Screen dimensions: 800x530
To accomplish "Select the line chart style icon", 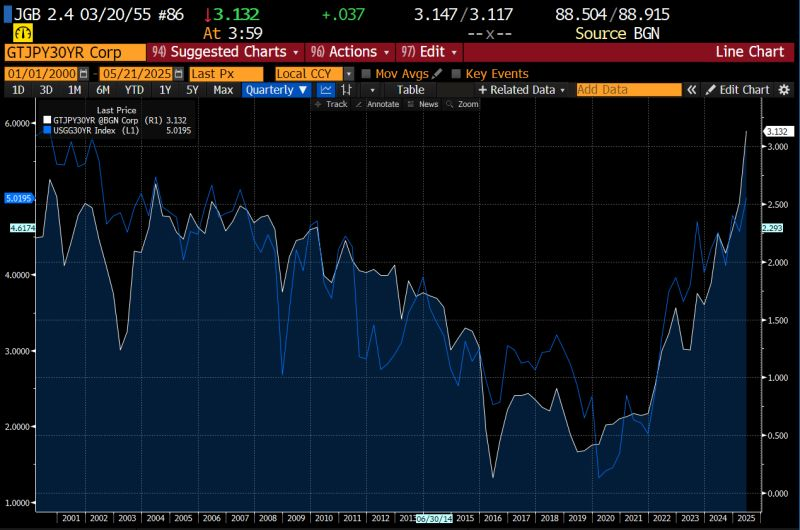I will tap(326, 90).
